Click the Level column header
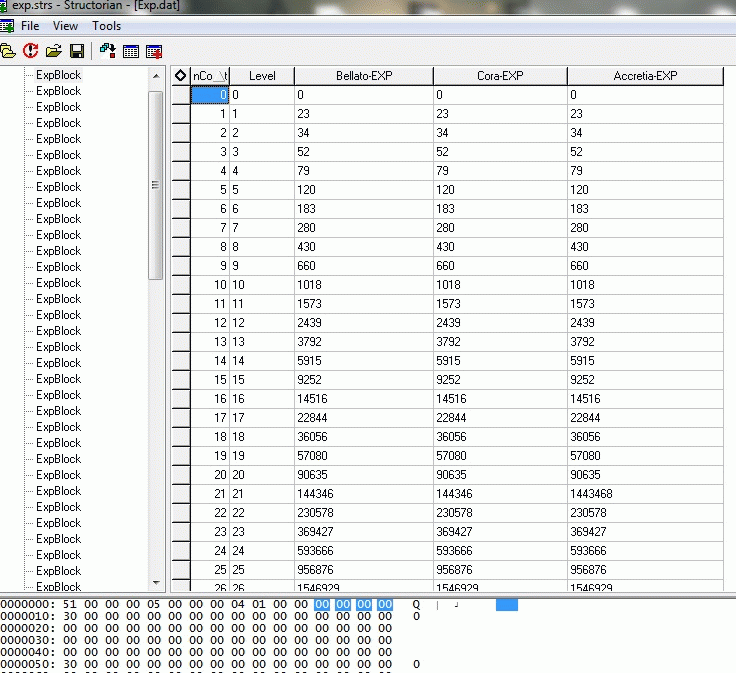This screenshot has height=673, width=736. click(262, 76)
